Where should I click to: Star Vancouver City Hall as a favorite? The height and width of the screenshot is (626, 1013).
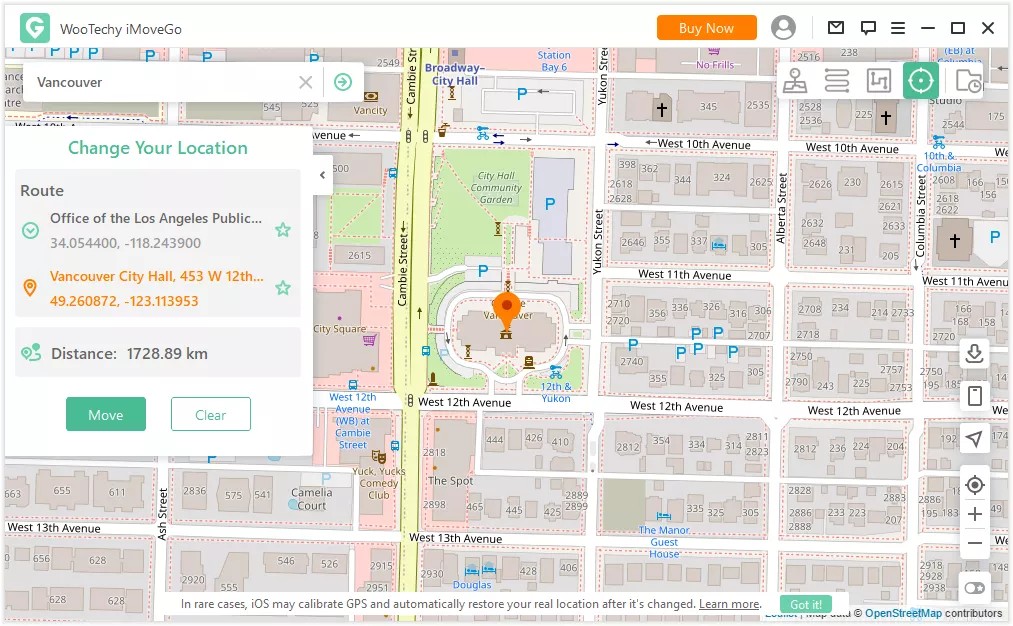point(283,288)
